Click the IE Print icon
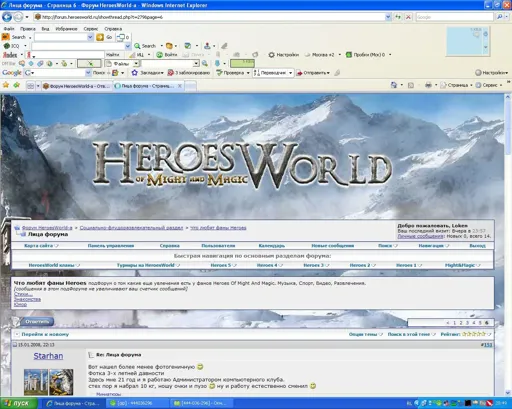 pyautogui.click(x=428, y=85)
